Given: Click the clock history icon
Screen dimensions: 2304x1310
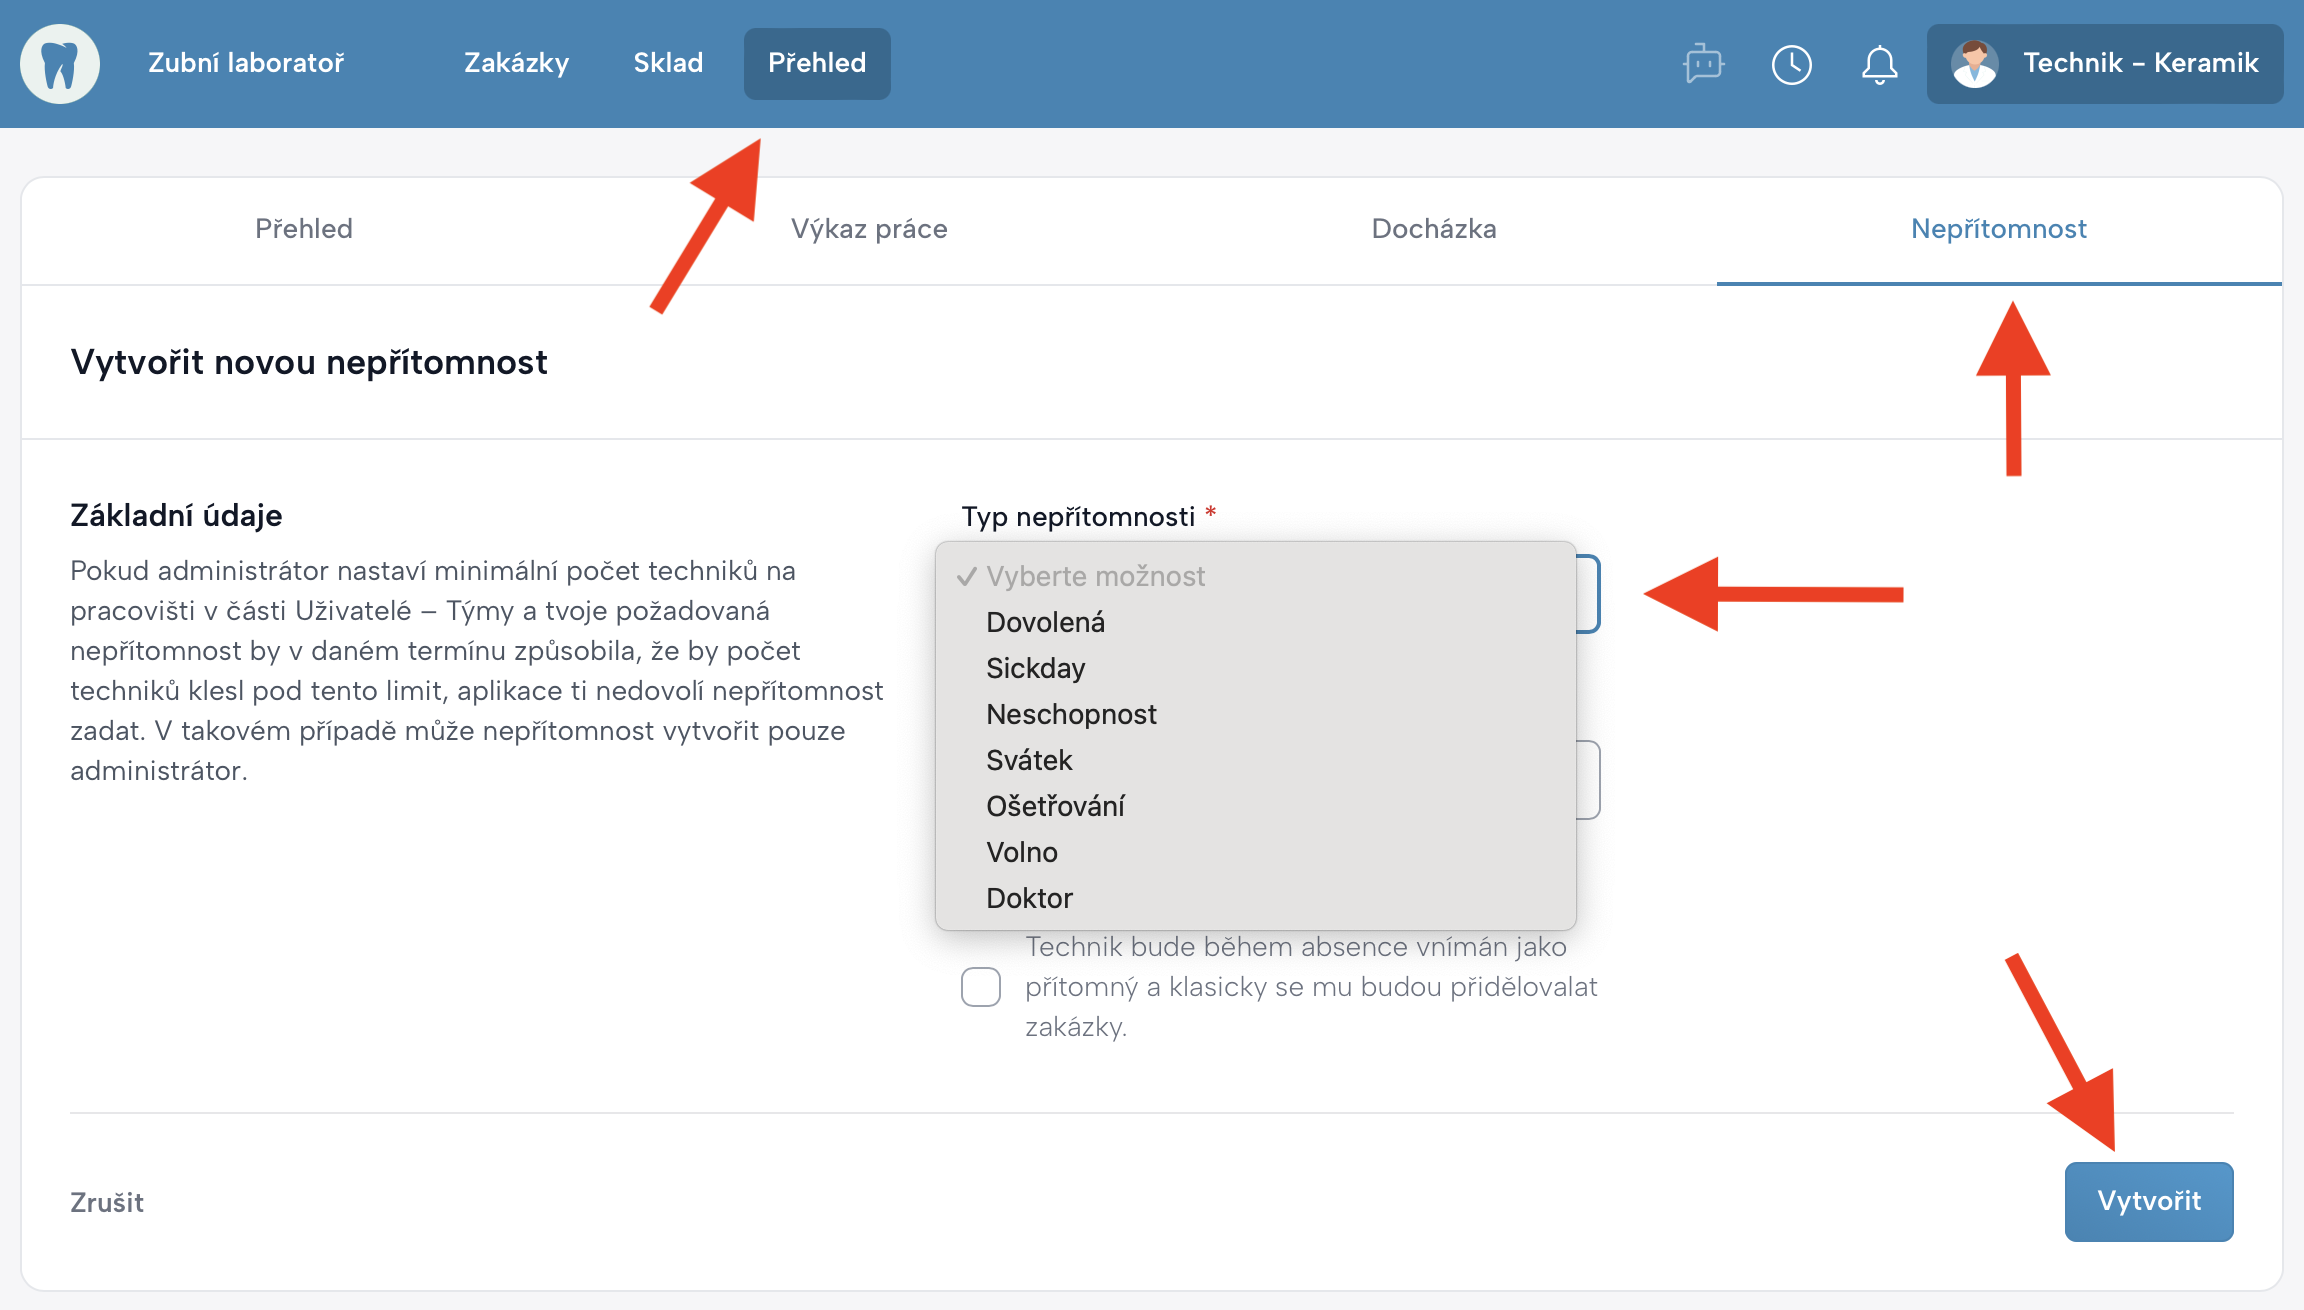Looking at the screenshot, I should tap(1791, 64).
